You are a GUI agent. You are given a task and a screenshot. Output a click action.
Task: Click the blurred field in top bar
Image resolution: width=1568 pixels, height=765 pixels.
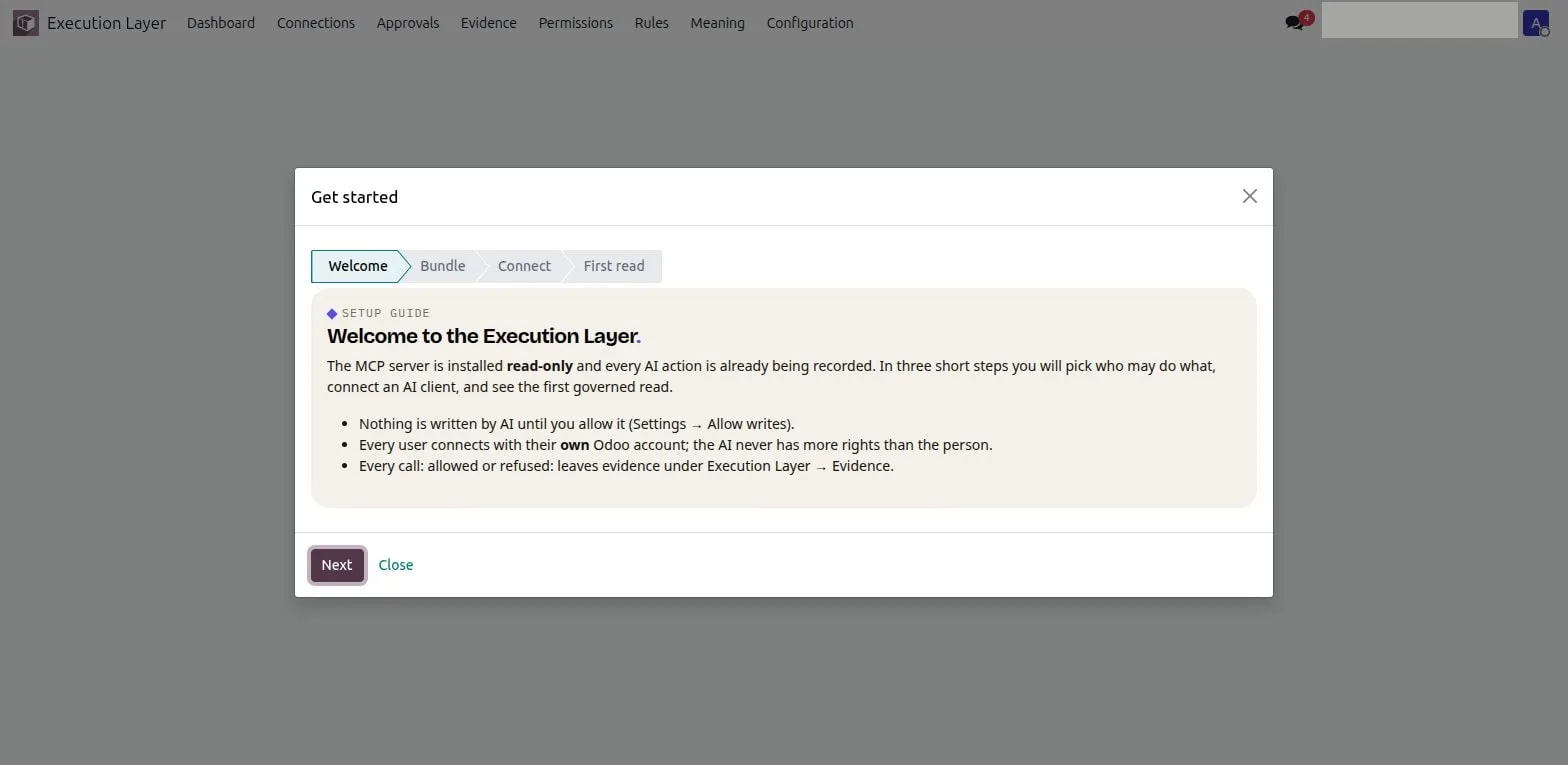1420,20
